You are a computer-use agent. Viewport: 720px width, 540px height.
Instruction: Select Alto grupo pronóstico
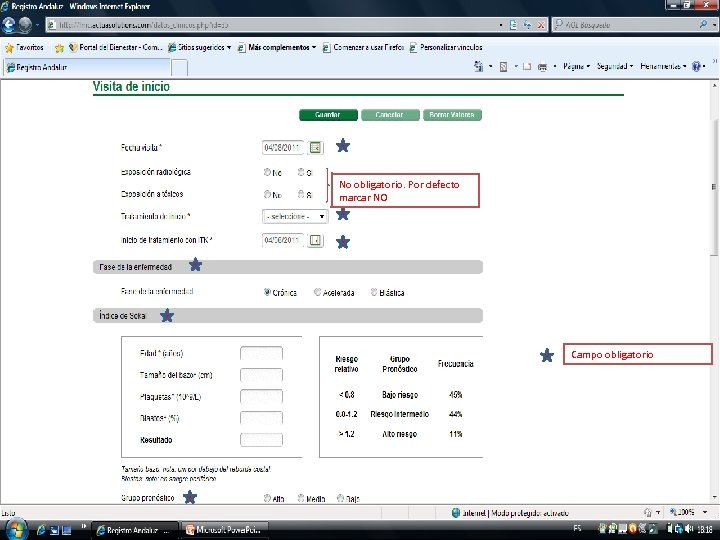pos(267,498)
